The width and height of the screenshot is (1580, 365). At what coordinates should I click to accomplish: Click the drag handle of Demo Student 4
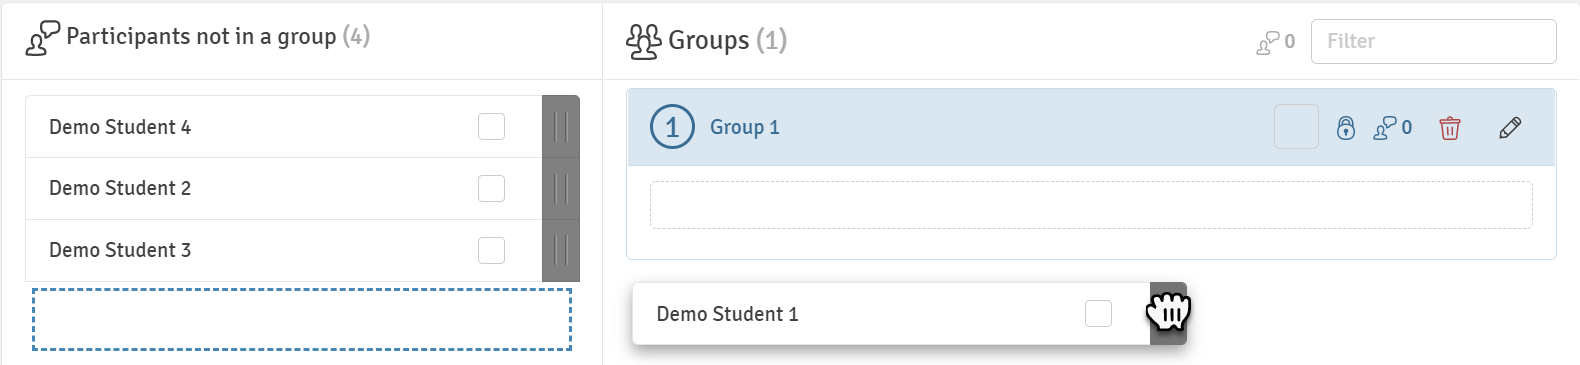561,127
